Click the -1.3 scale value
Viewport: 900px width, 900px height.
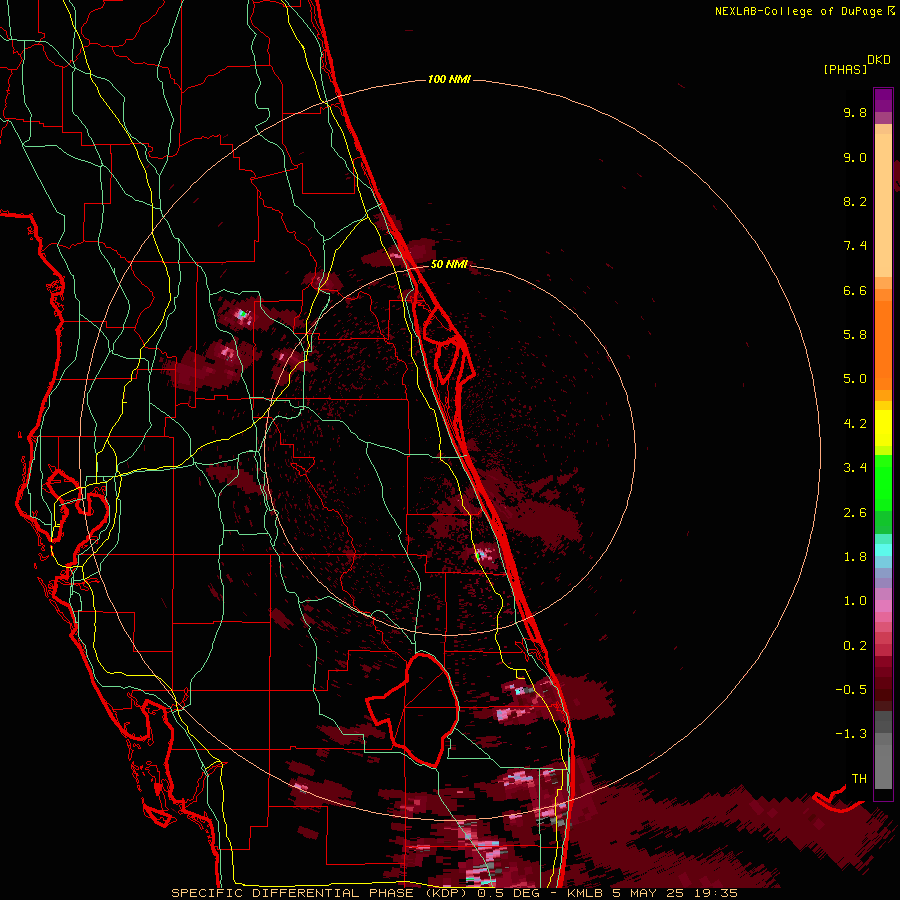(851, 734)
